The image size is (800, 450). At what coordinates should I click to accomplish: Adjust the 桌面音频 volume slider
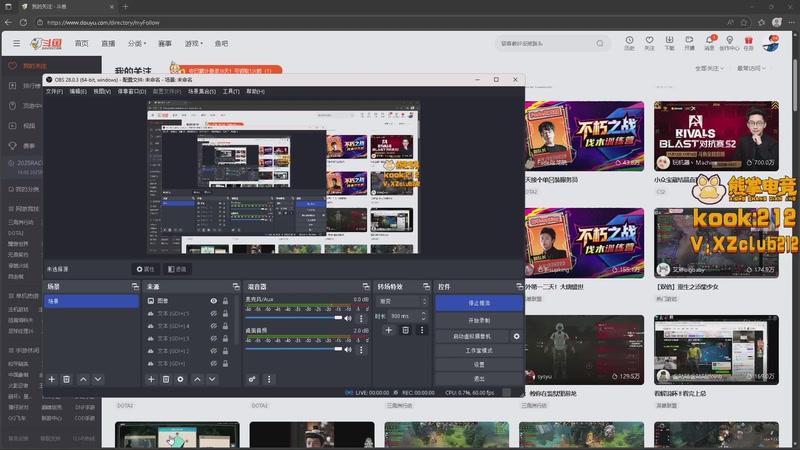(294, 349)
